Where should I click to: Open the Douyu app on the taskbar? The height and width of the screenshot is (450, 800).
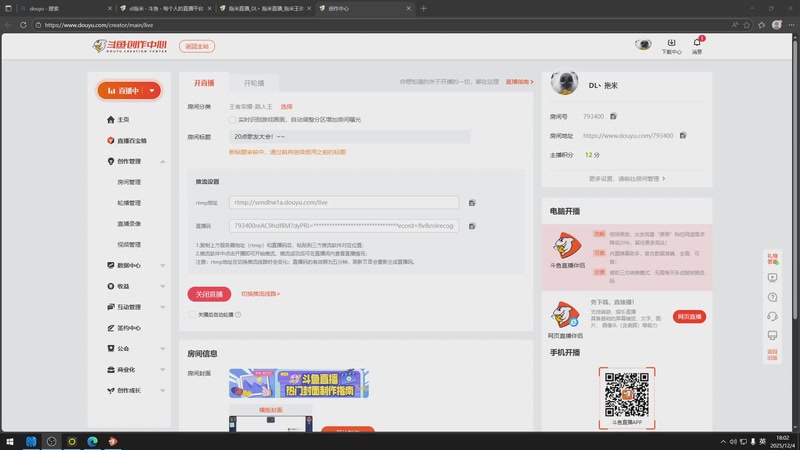[x=113, y=441]
